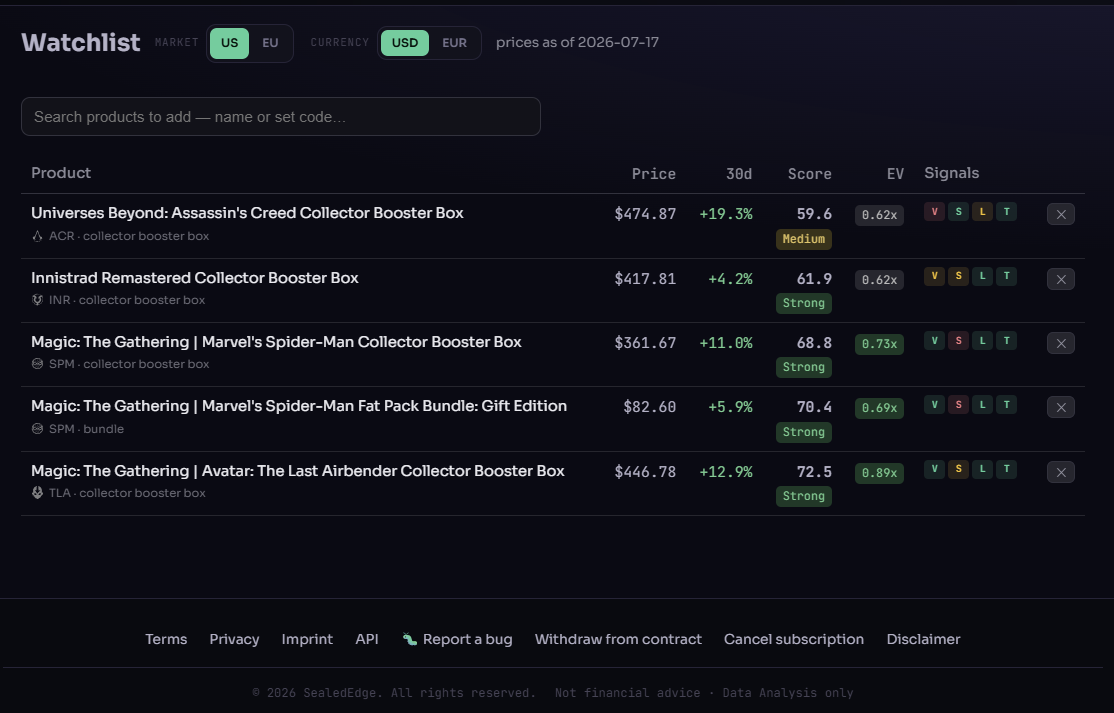Click Cancel subscription link

coord(794,639)
